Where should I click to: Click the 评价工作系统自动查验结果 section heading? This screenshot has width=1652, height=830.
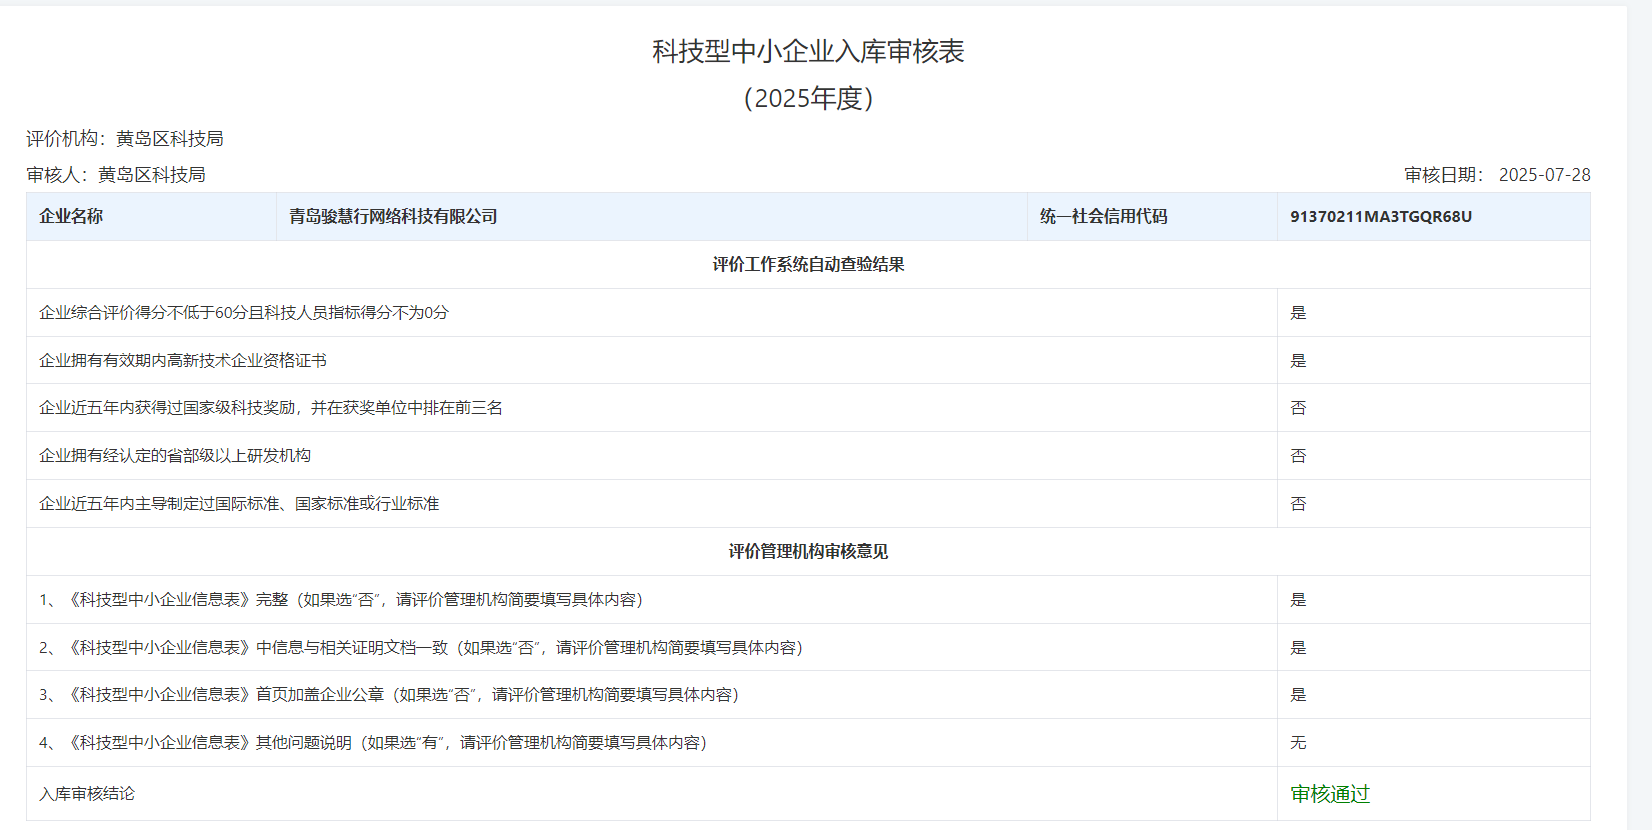click(808, 265)
